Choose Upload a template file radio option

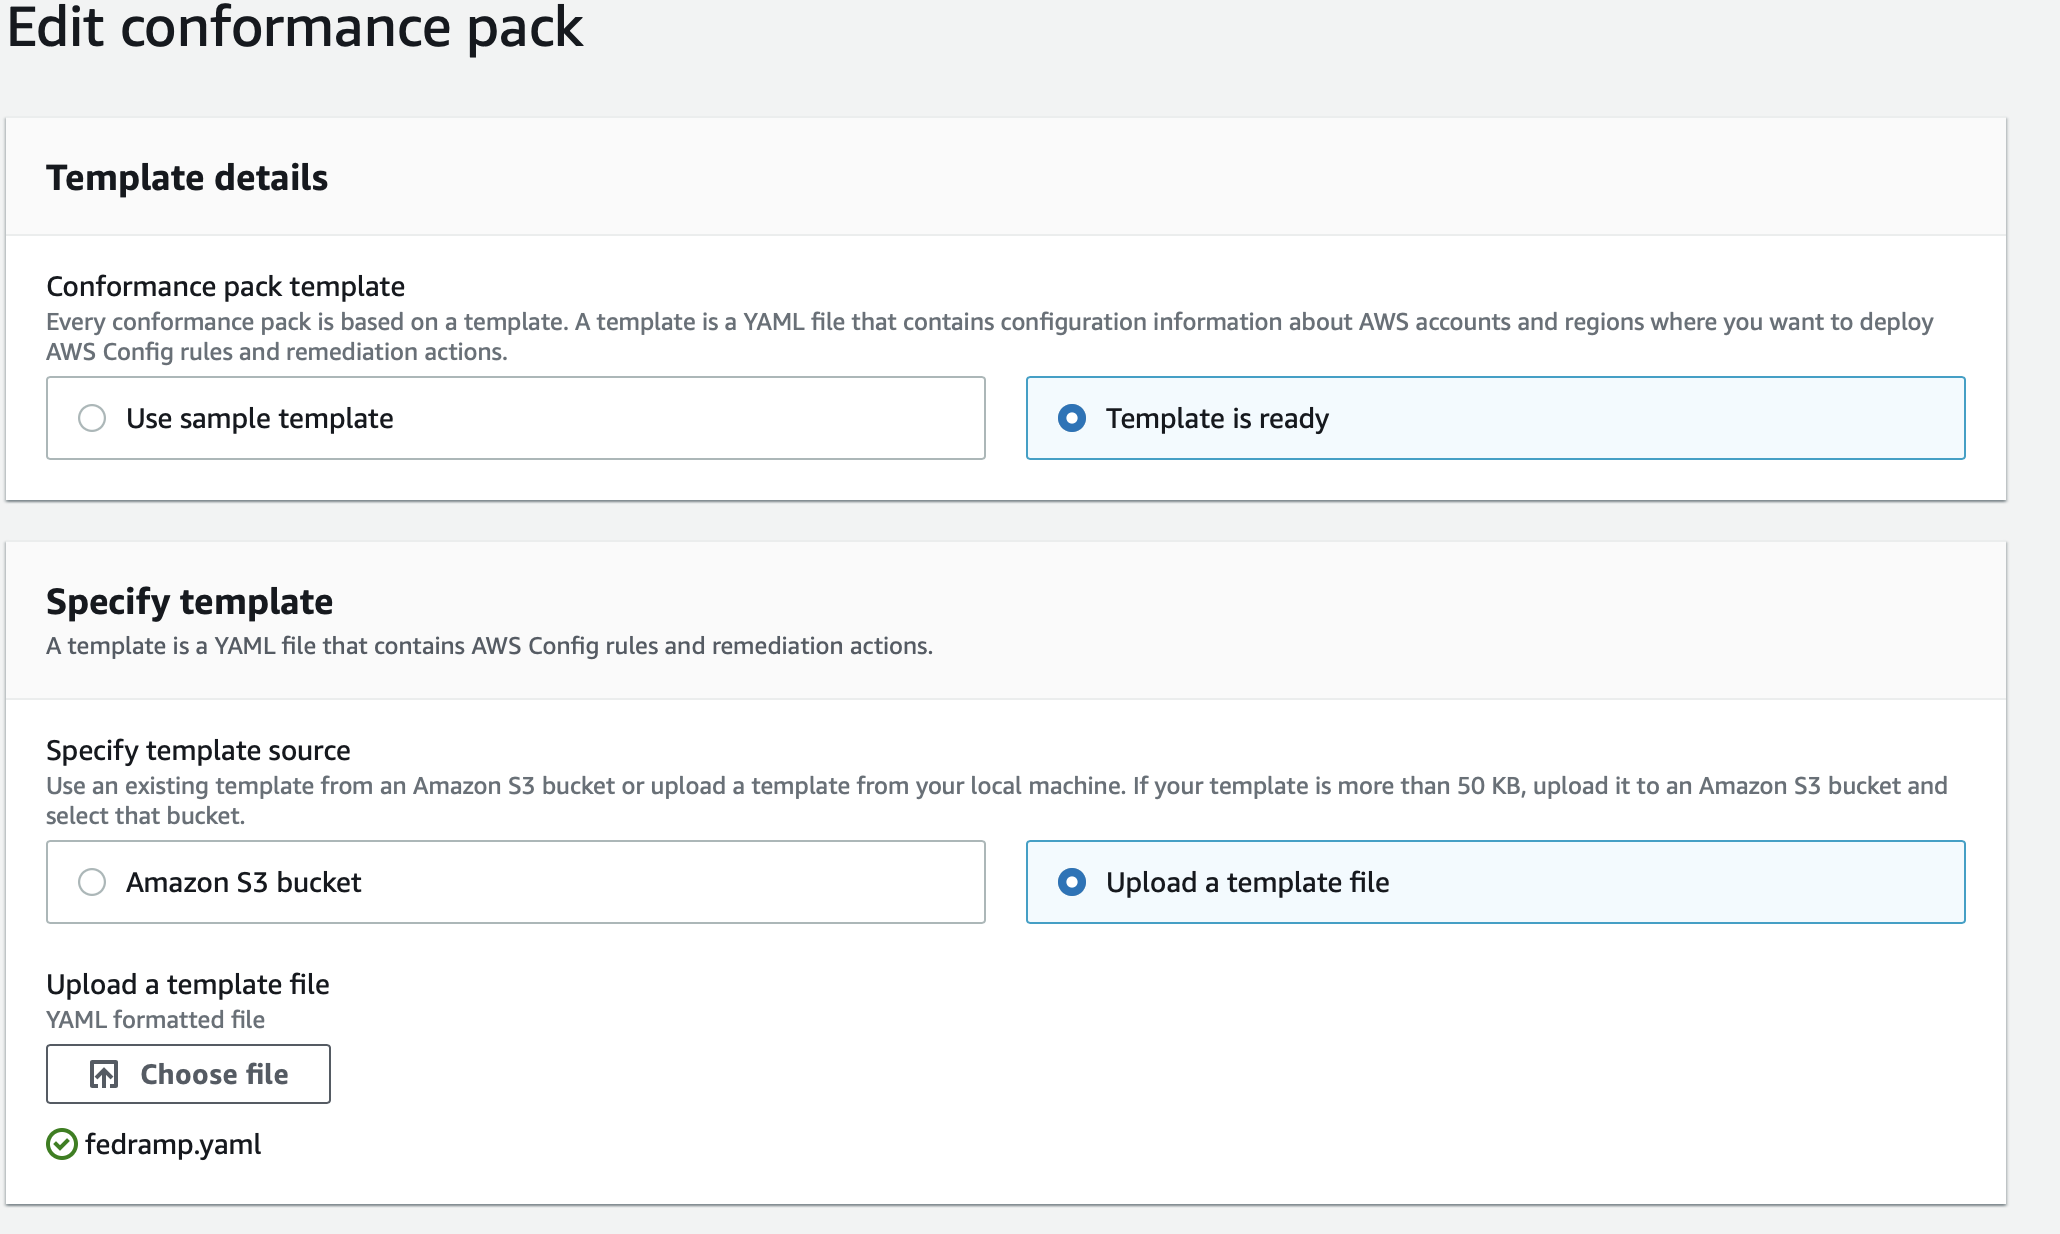pos(1072,882)
